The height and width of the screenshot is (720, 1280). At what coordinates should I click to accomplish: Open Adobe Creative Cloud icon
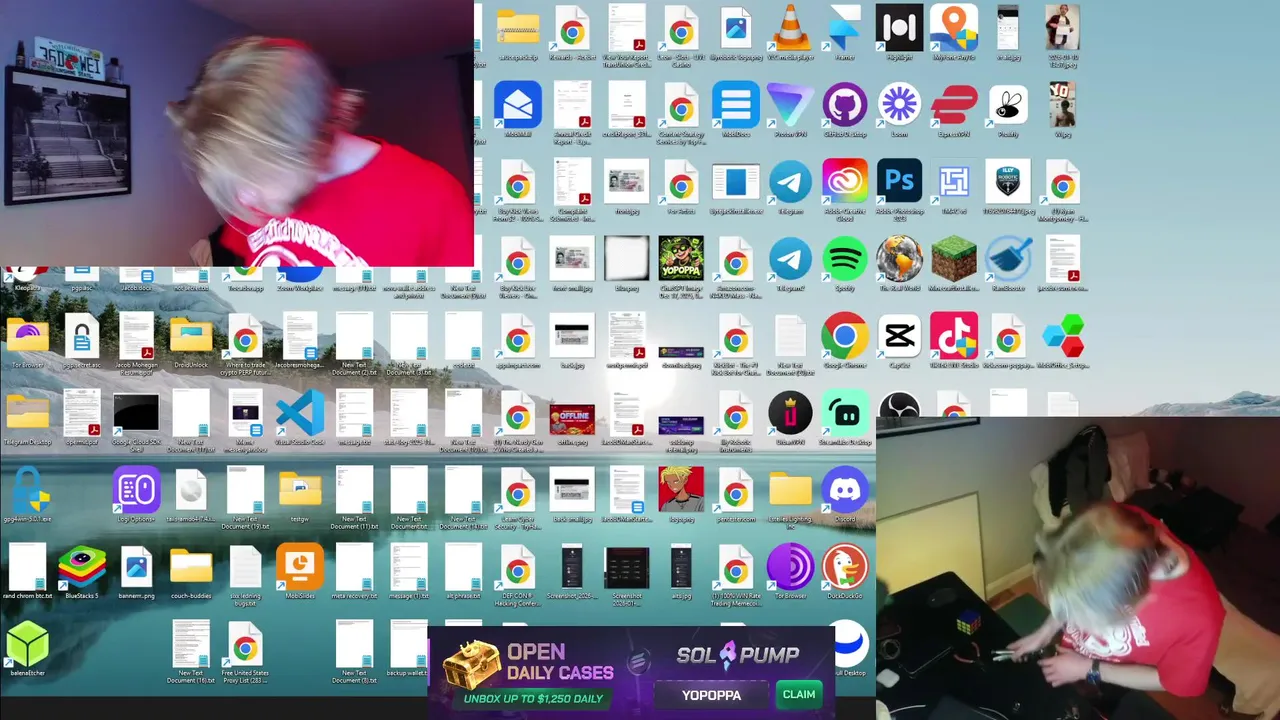click(844, 182)
